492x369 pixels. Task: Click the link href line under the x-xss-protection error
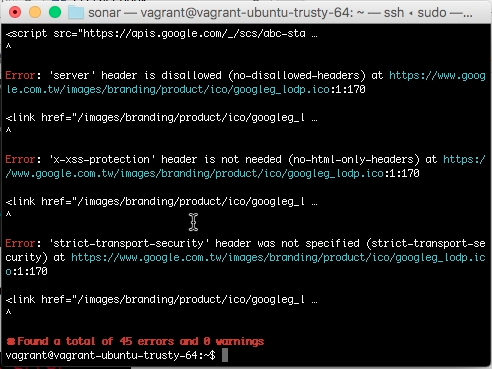coord(162,202)
